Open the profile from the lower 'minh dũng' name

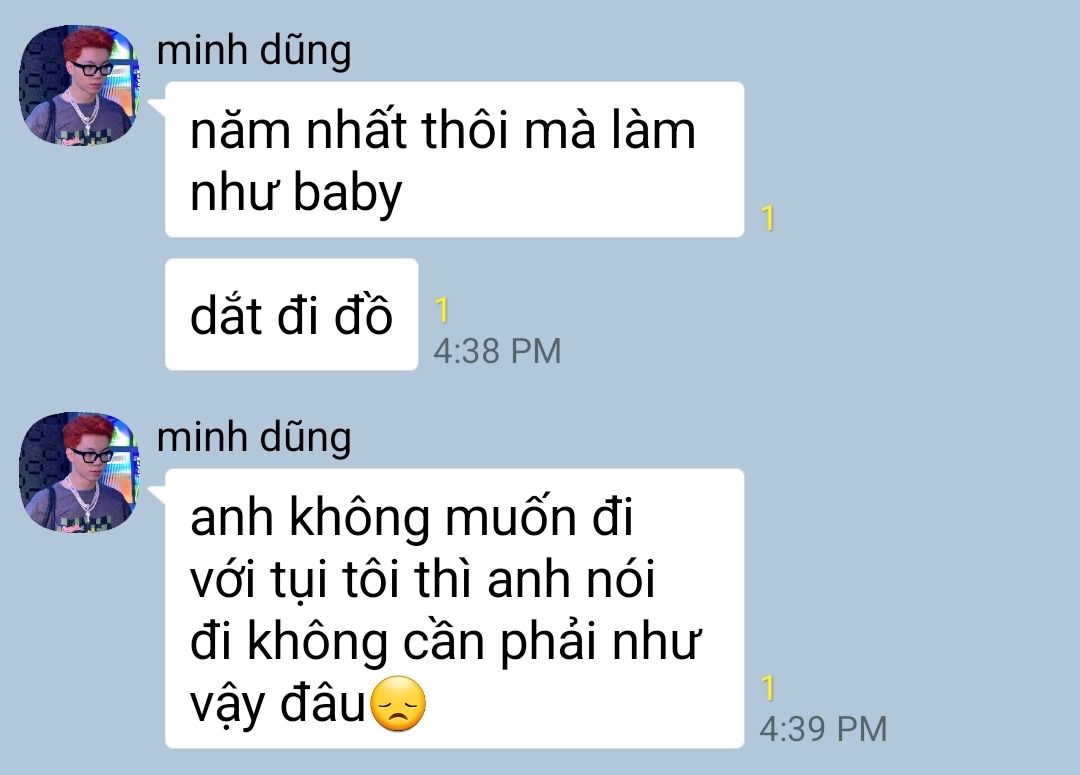pyautogui.click(x=253, y=438)
